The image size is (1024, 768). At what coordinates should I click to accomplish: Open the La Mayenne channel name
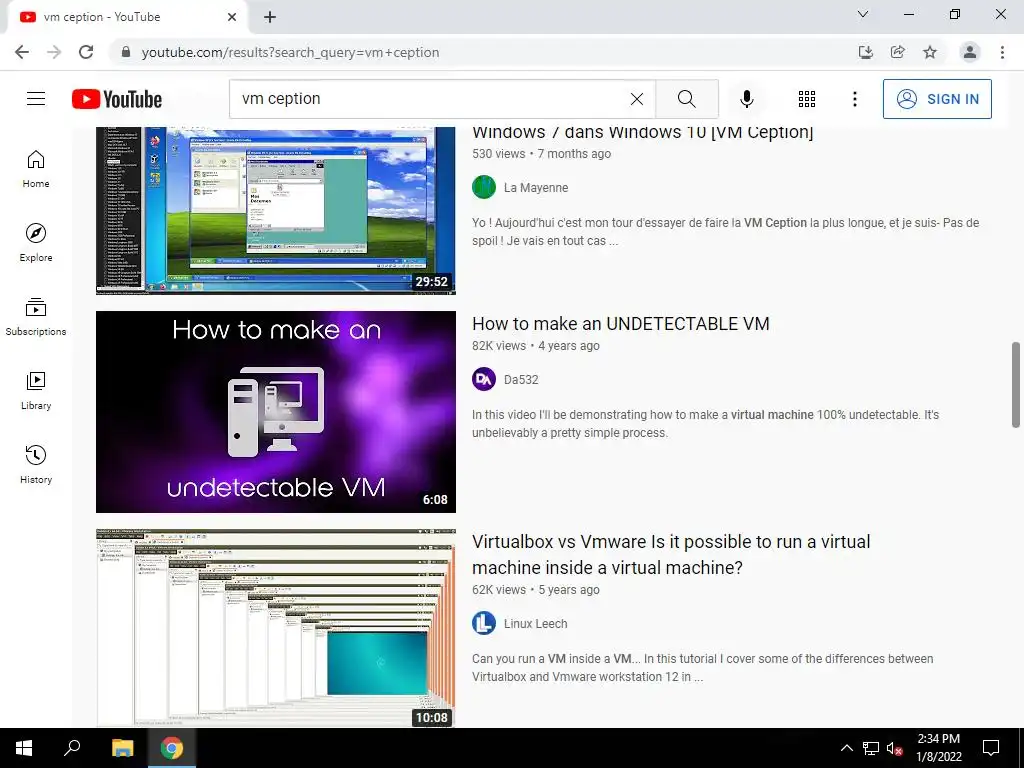click(x=536, y=187)
